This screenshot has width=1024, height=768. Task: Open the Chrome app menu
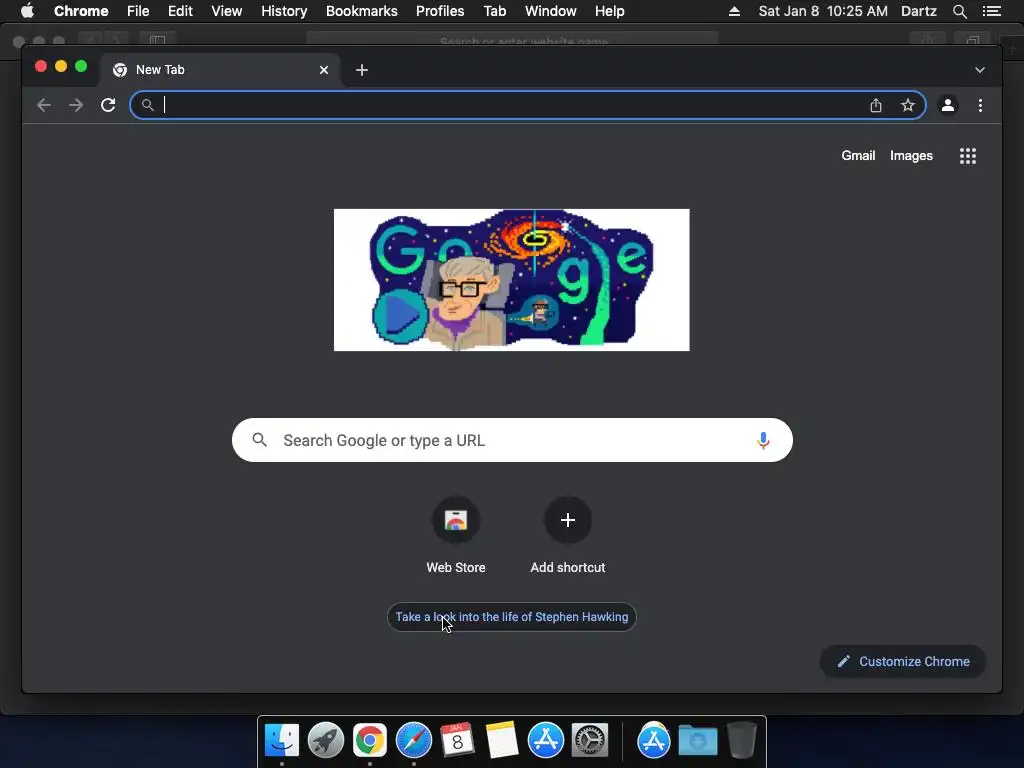[81, 11]
